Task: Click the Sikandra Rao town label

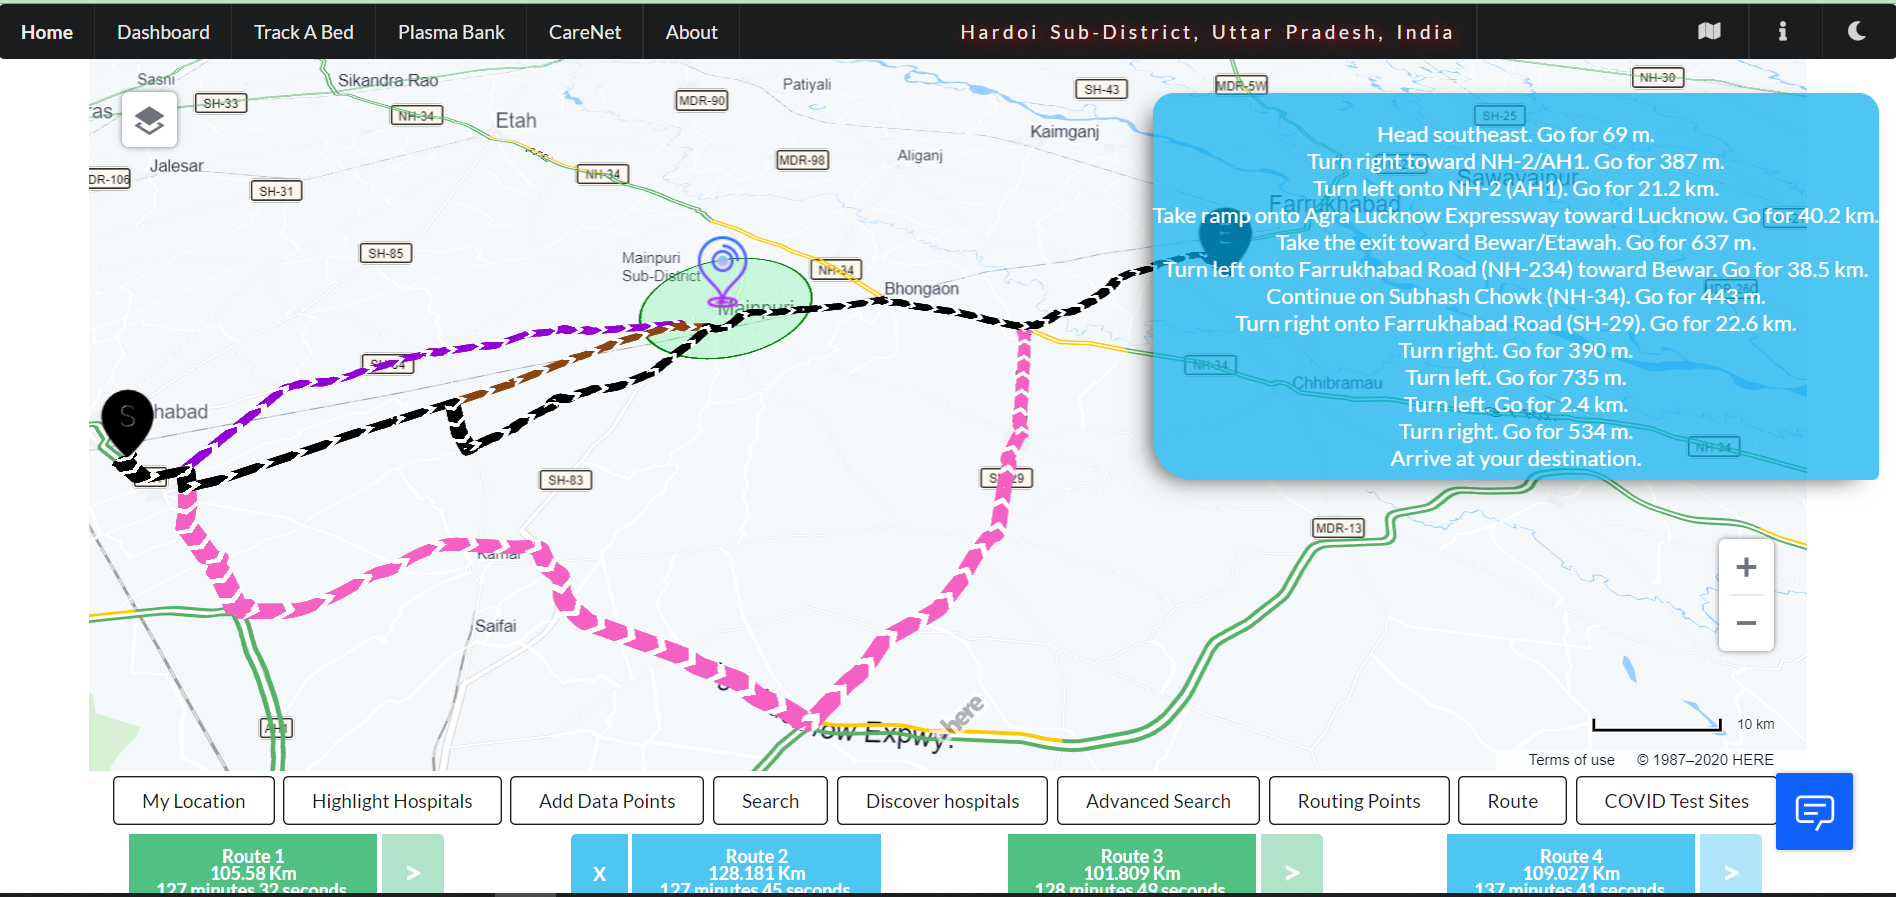Action: click(388, 80)
